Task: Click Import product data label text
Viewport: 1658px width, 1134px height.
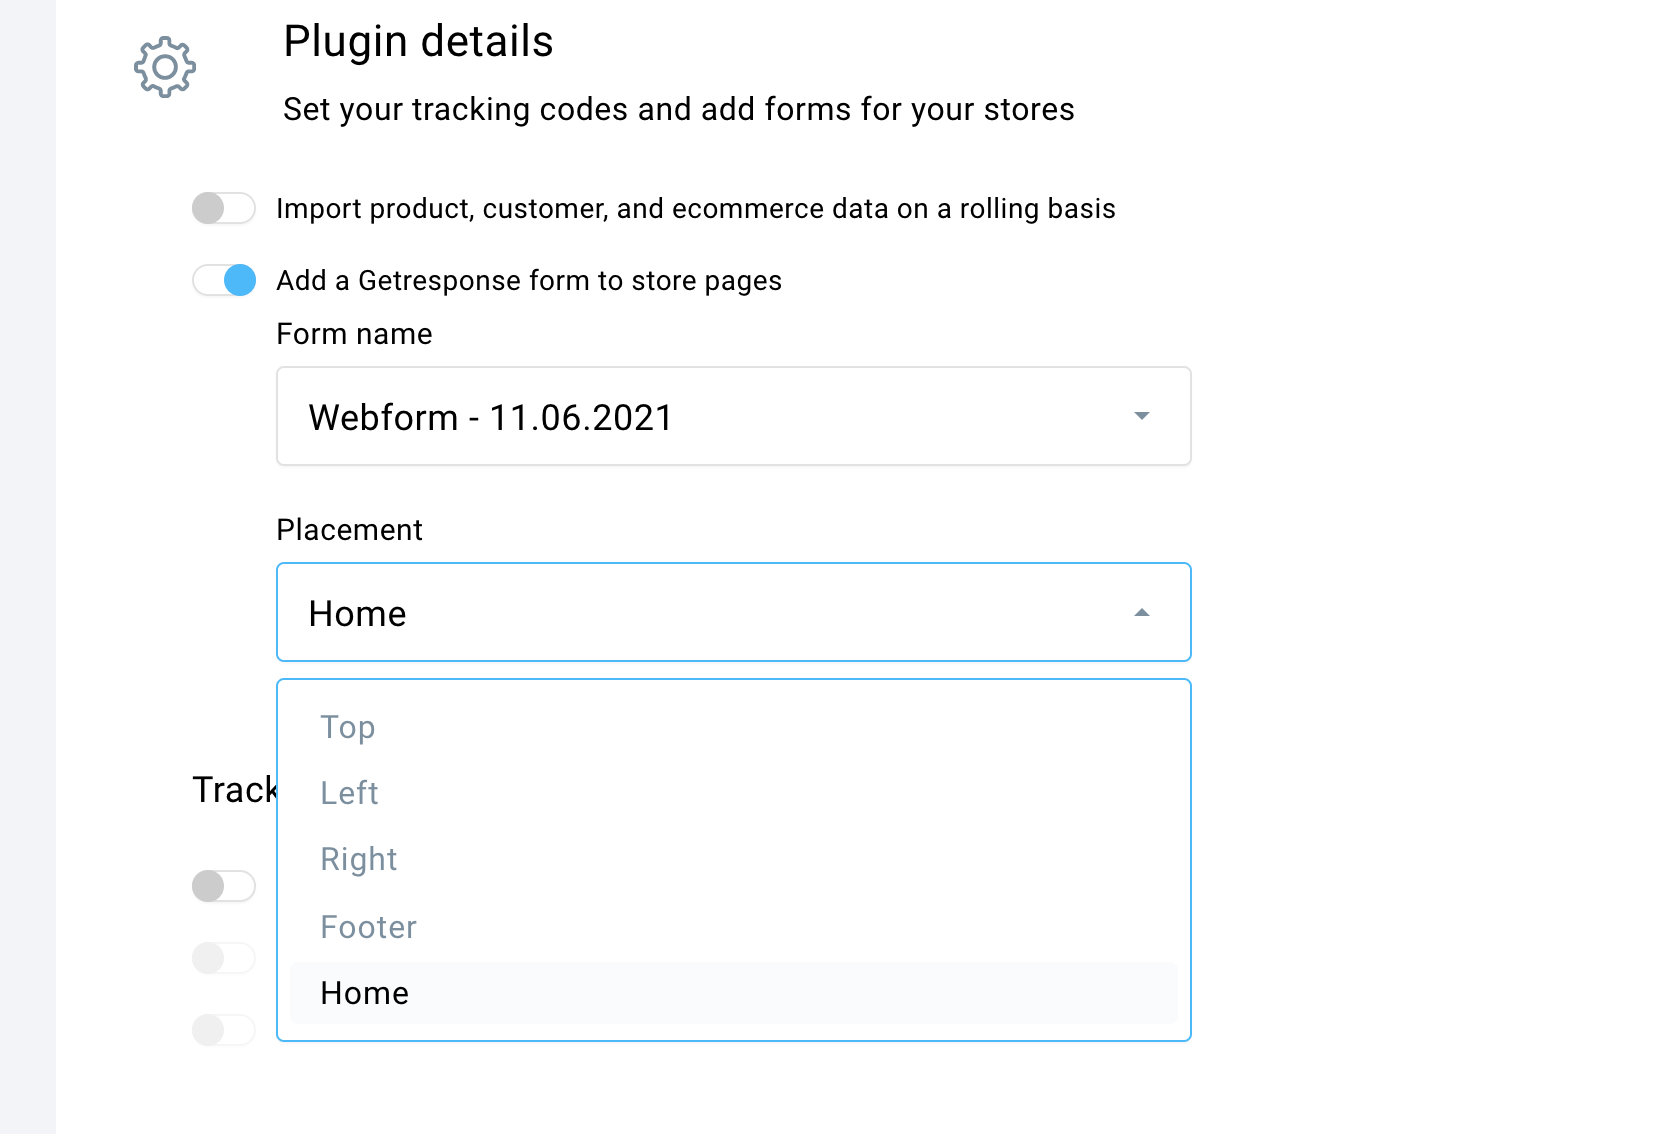Action: click(x=696, y=208)
